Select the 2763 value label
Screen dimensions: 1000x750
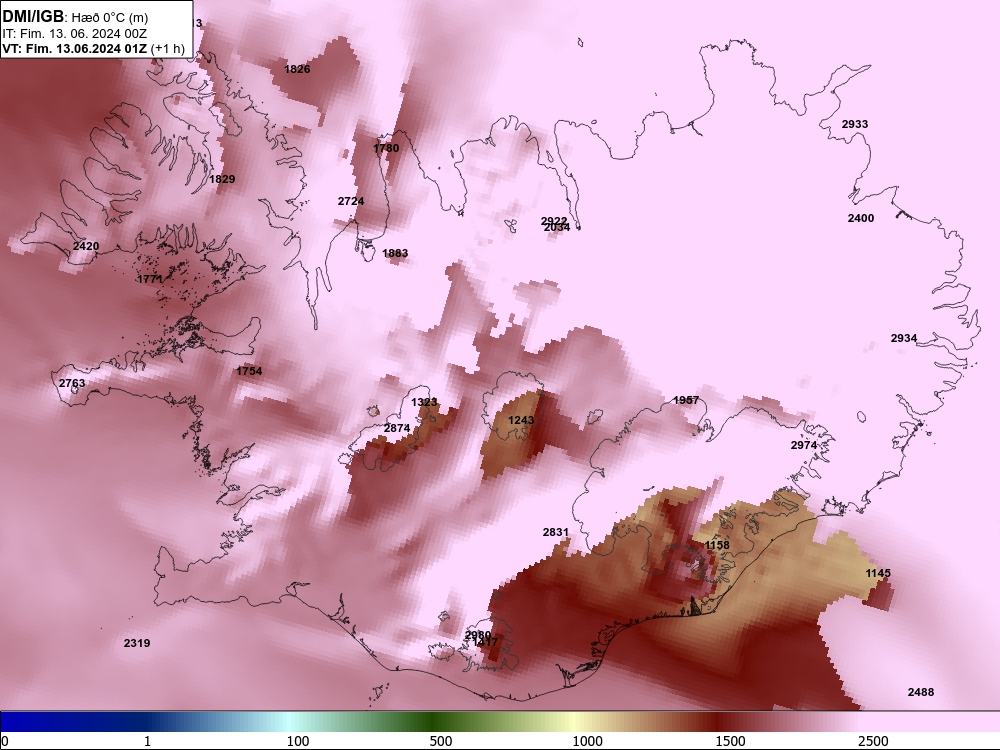tap(71, 383)
